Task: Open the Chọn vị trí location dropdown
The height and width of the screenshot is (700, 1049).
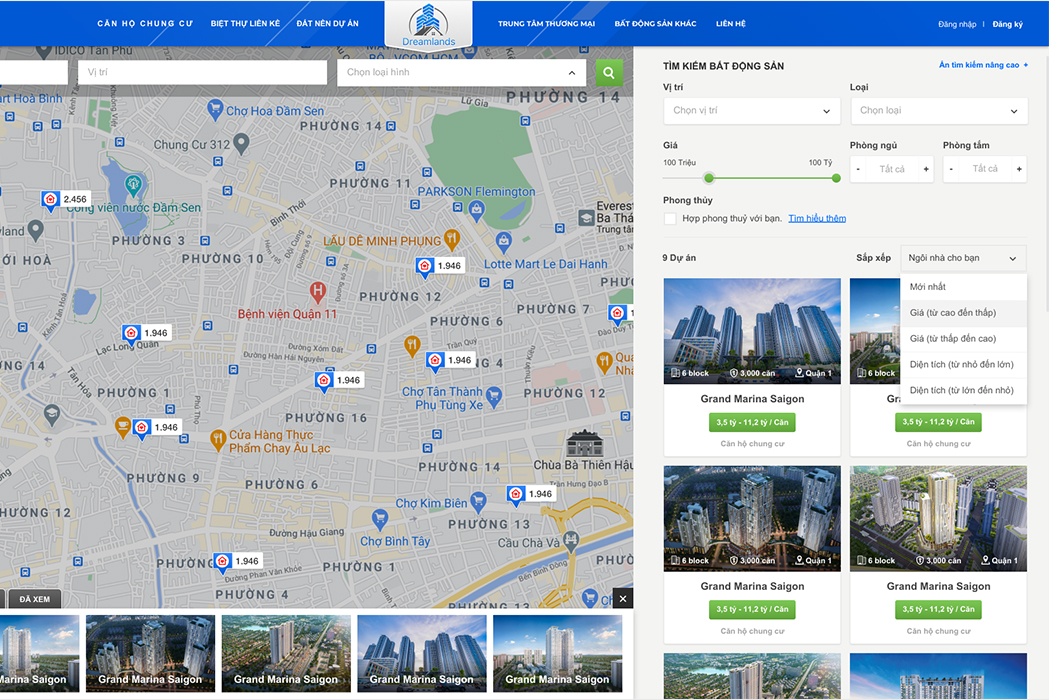Action: pyautogui.click(x=751, y=111)
